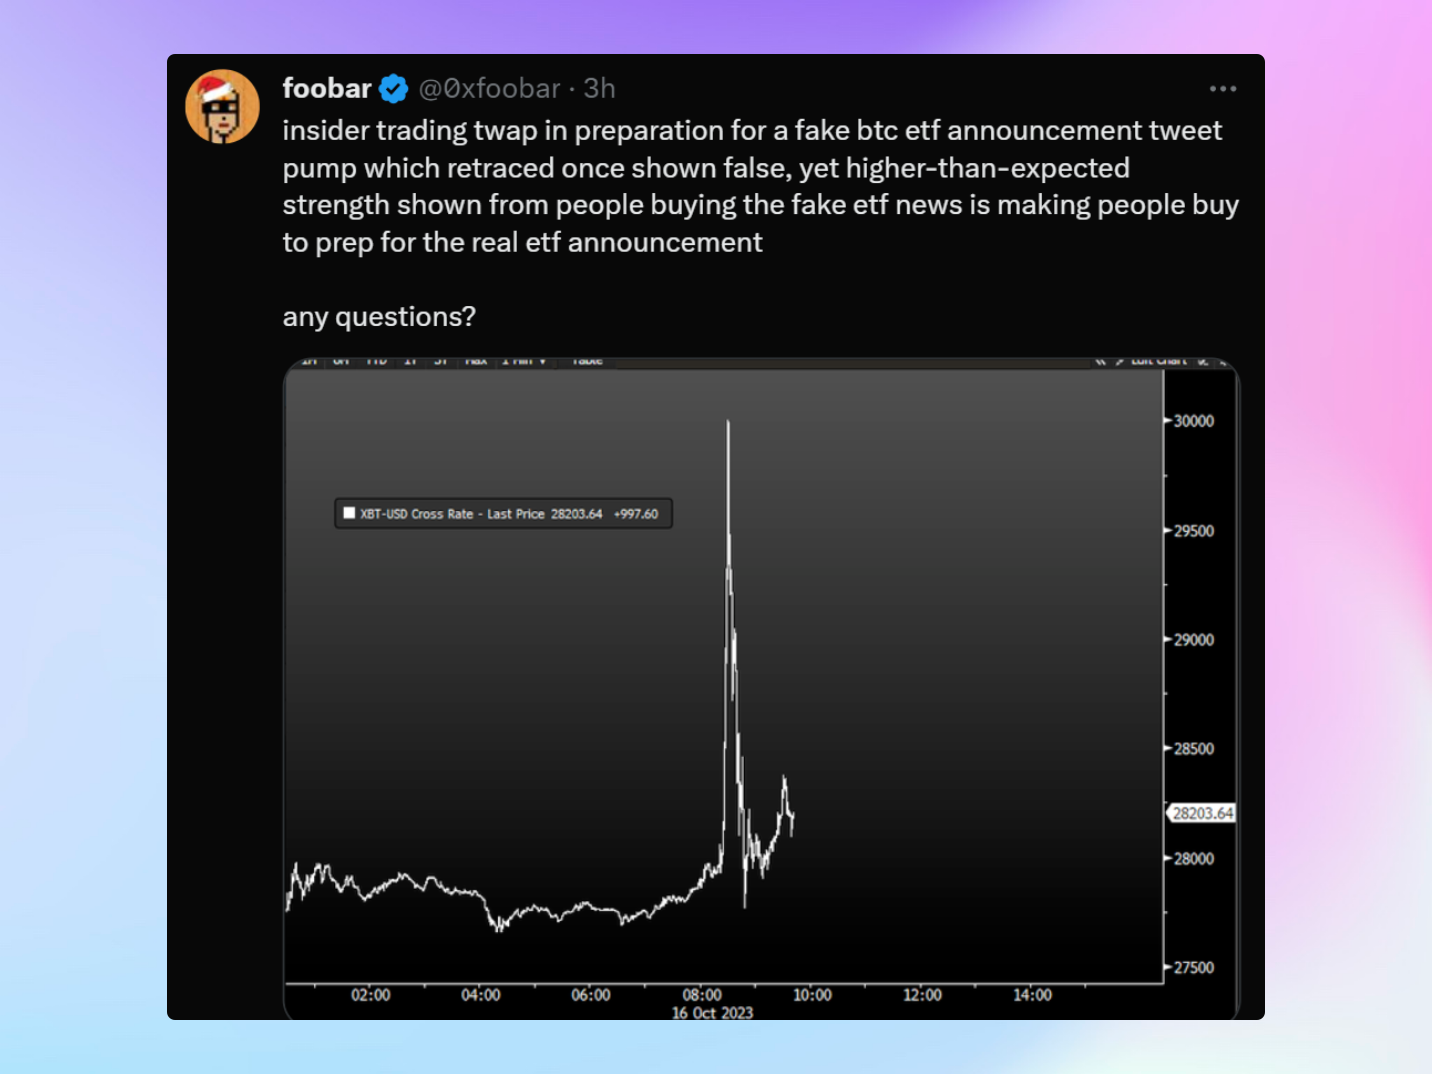The image size is (1432, 1074).
Task: Open the tweet's three-dot more menu
Action: click(1222, 89)
